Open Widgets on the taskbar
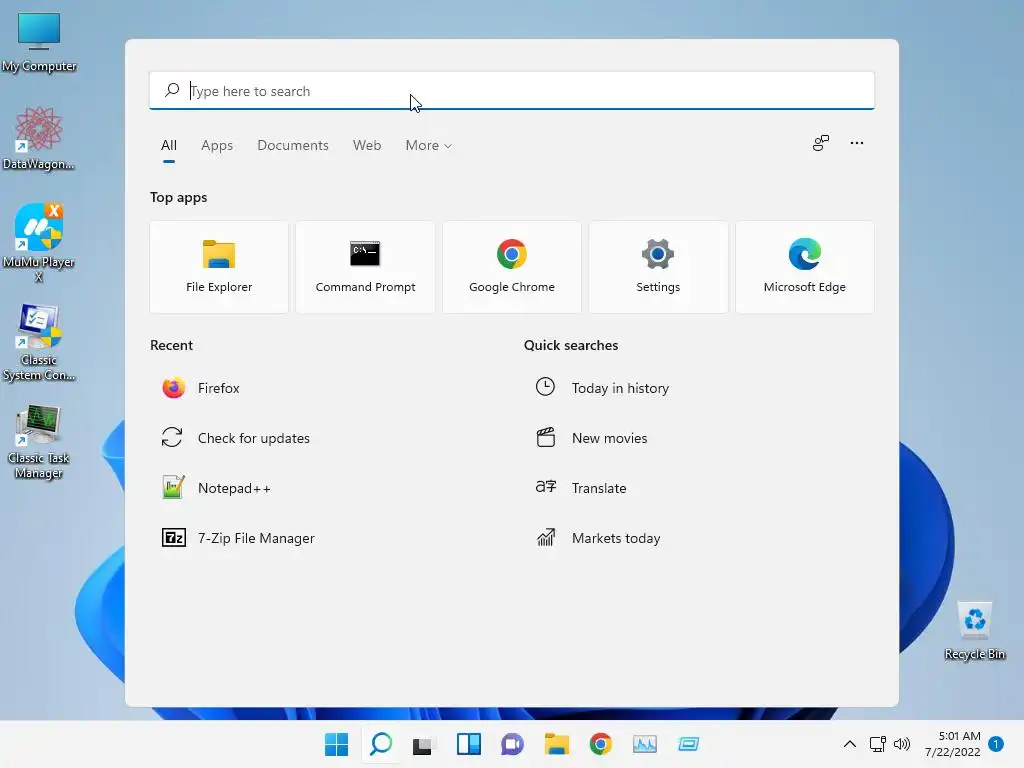The height and width of the screenshot is (768, 1024). click(x=468, y=744)
